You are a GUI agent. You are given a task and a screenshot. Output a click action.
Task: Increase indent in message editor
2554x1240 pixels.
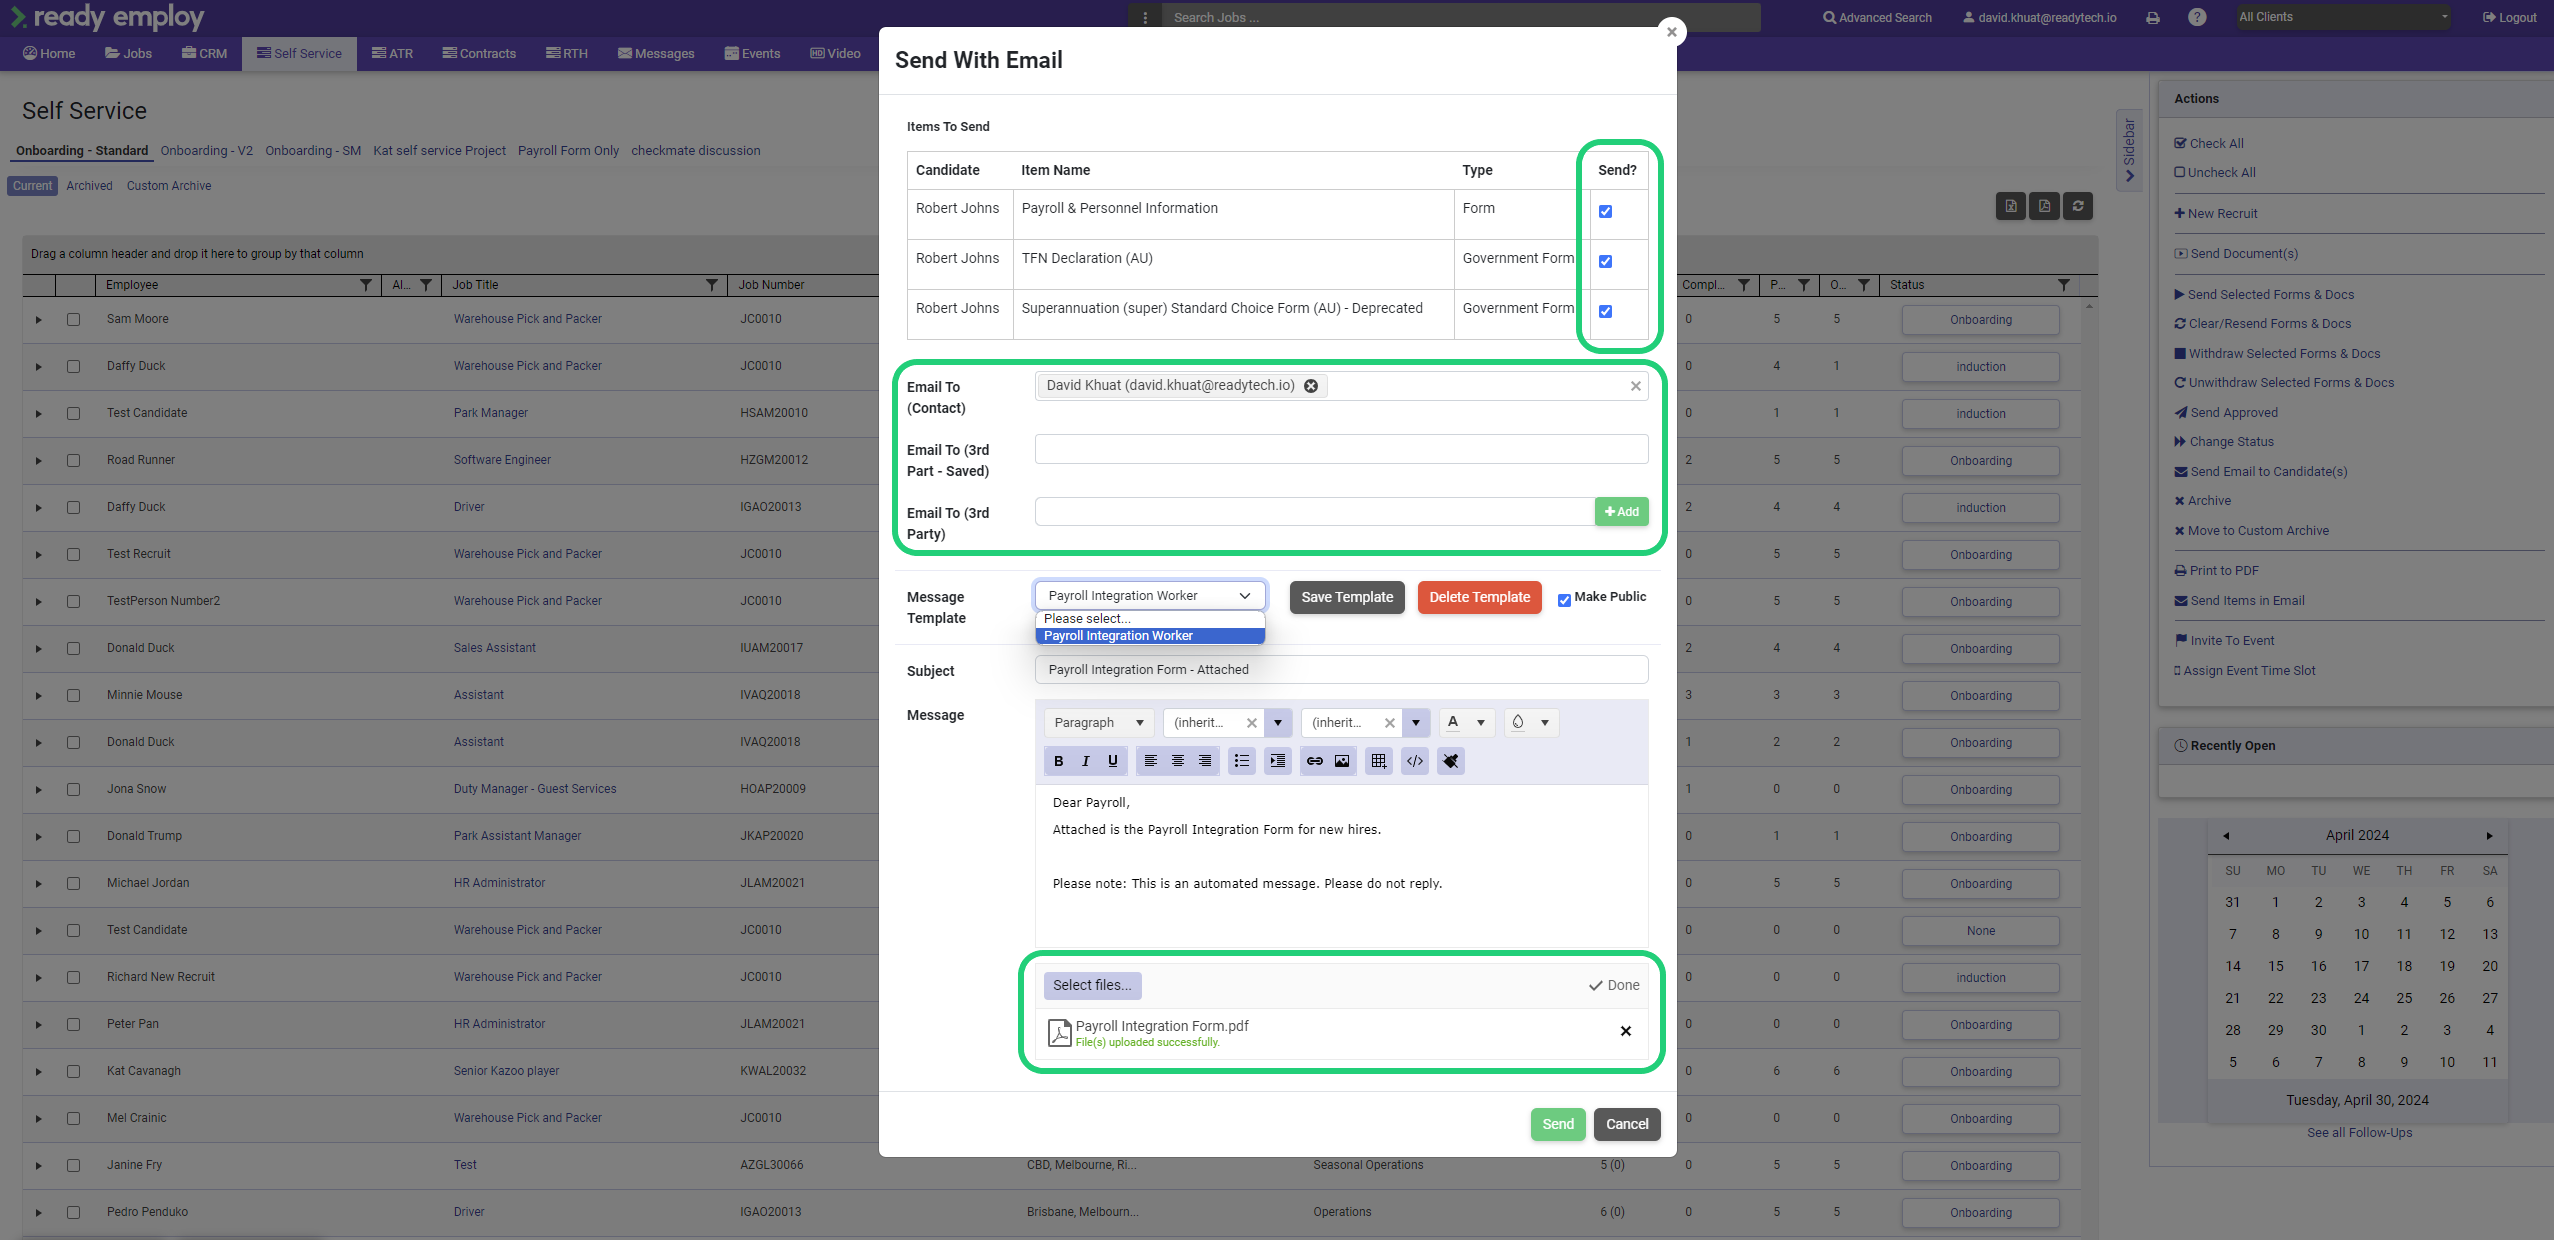1278,761
